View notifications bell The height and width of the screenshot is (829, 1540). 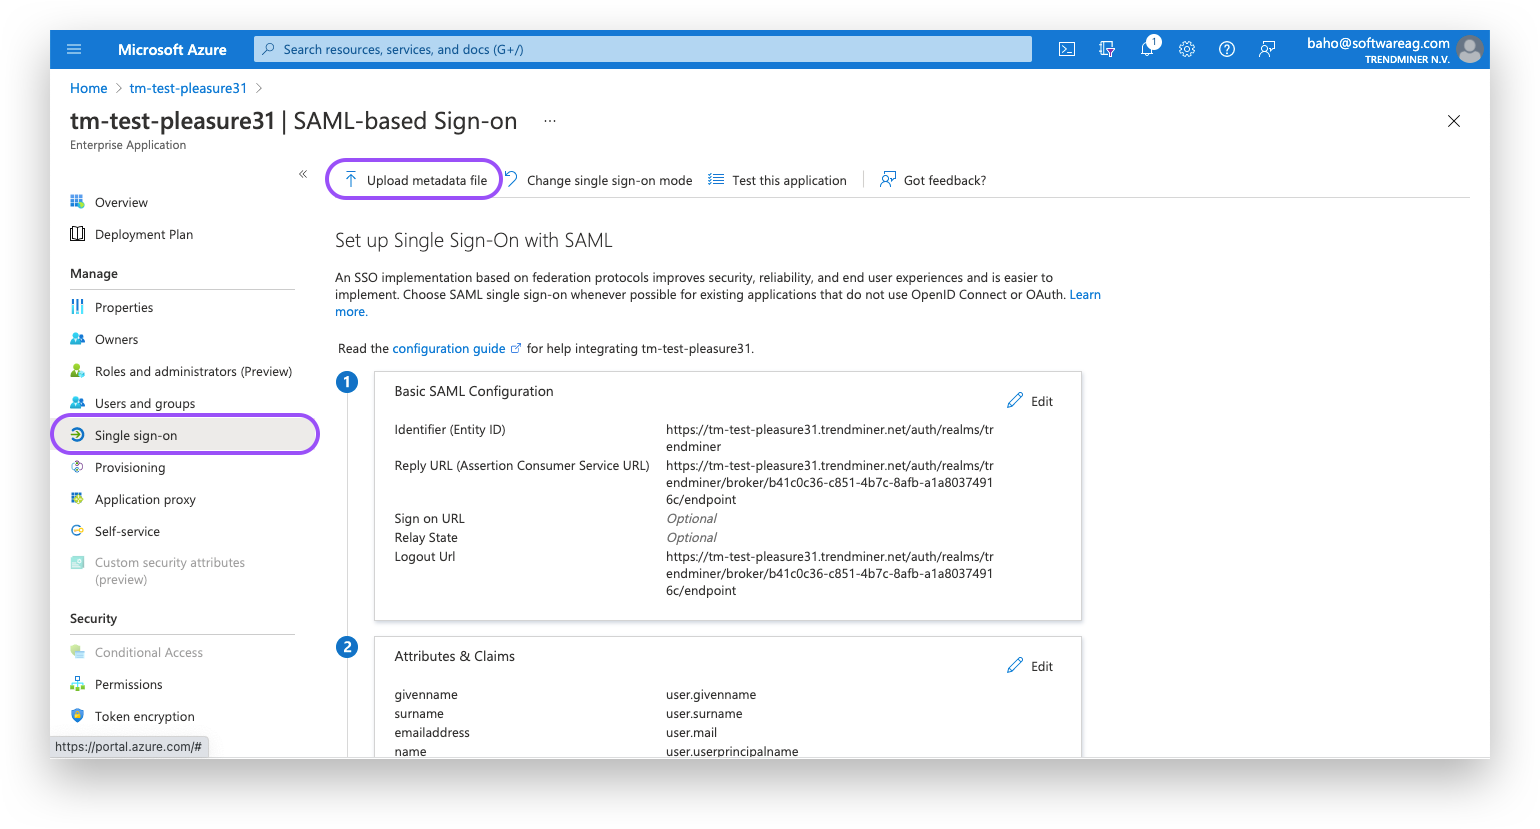(x=1146, y=49)
